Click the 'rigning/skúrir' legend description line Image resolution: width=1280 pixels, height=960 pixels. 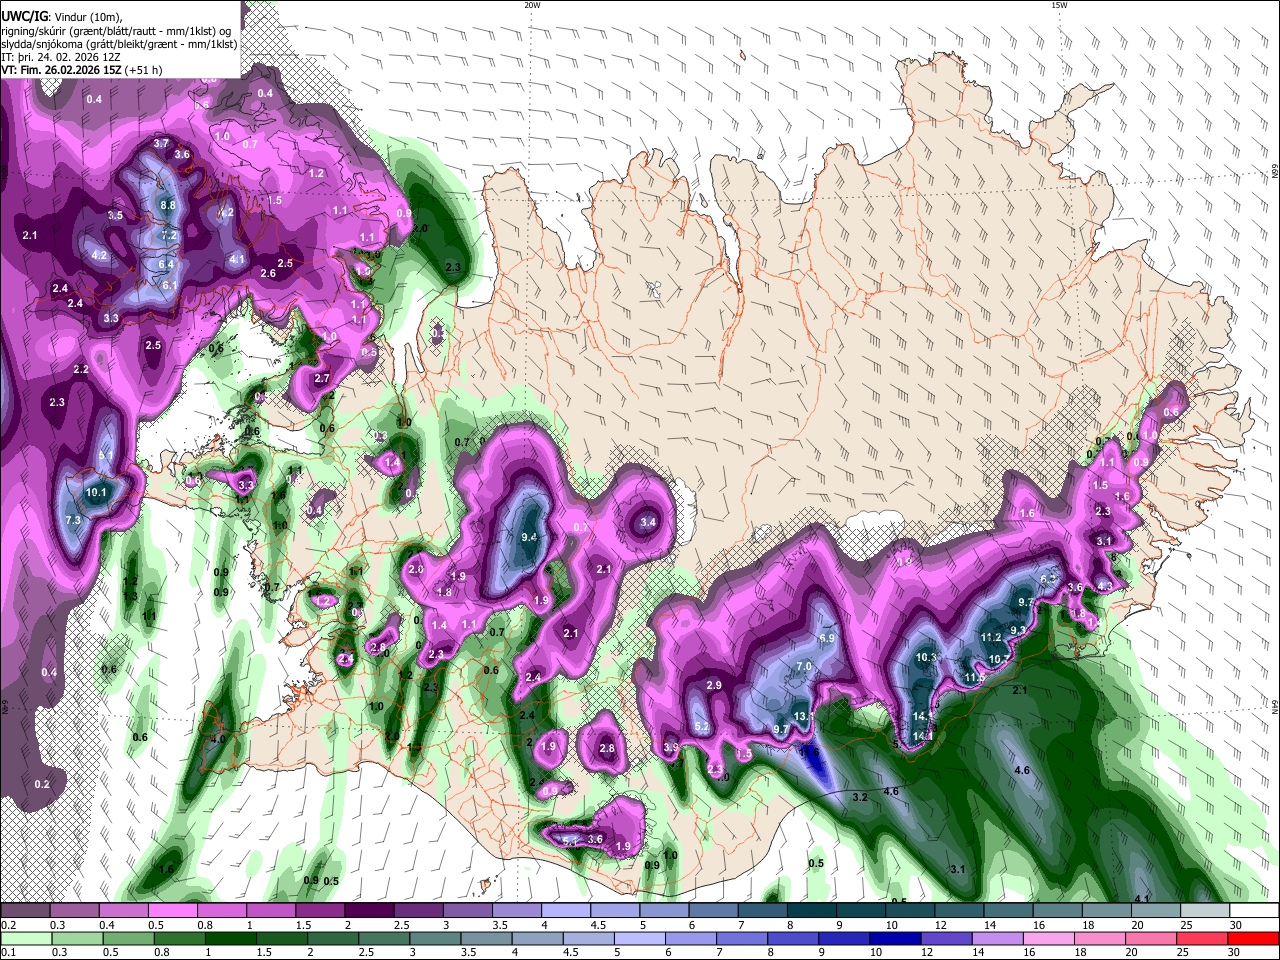click(116, 30)
